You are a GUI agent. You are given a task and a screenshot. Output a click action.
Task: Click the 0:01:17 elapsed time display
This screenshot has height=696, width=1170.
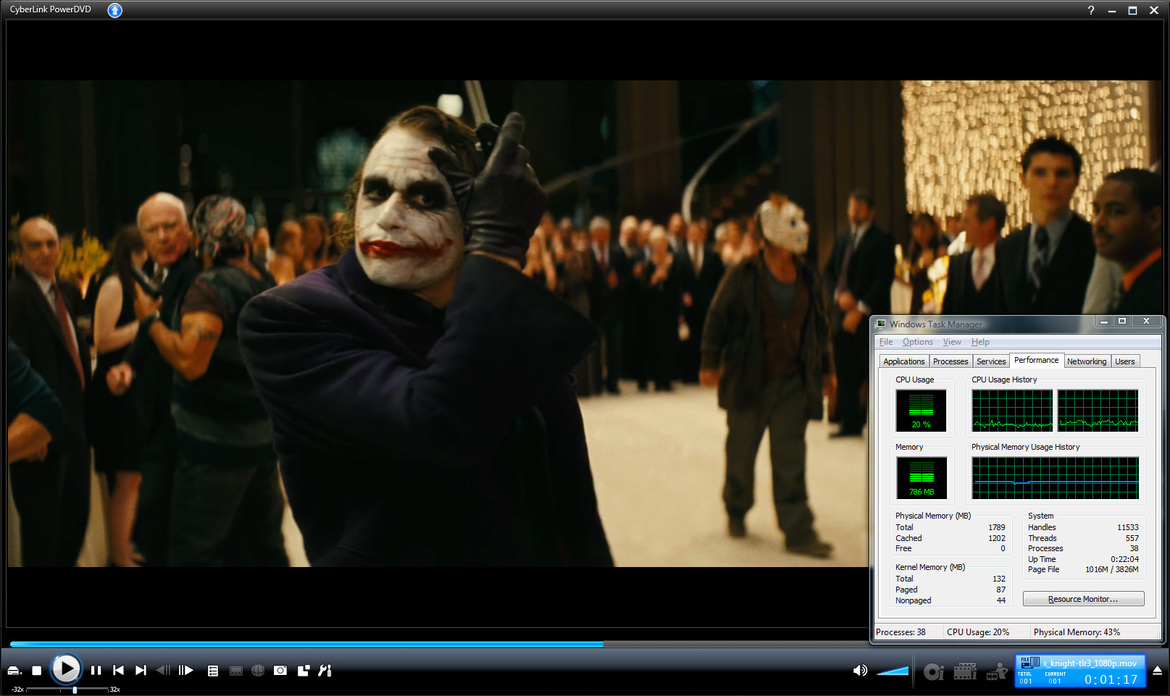[1110, 680]
